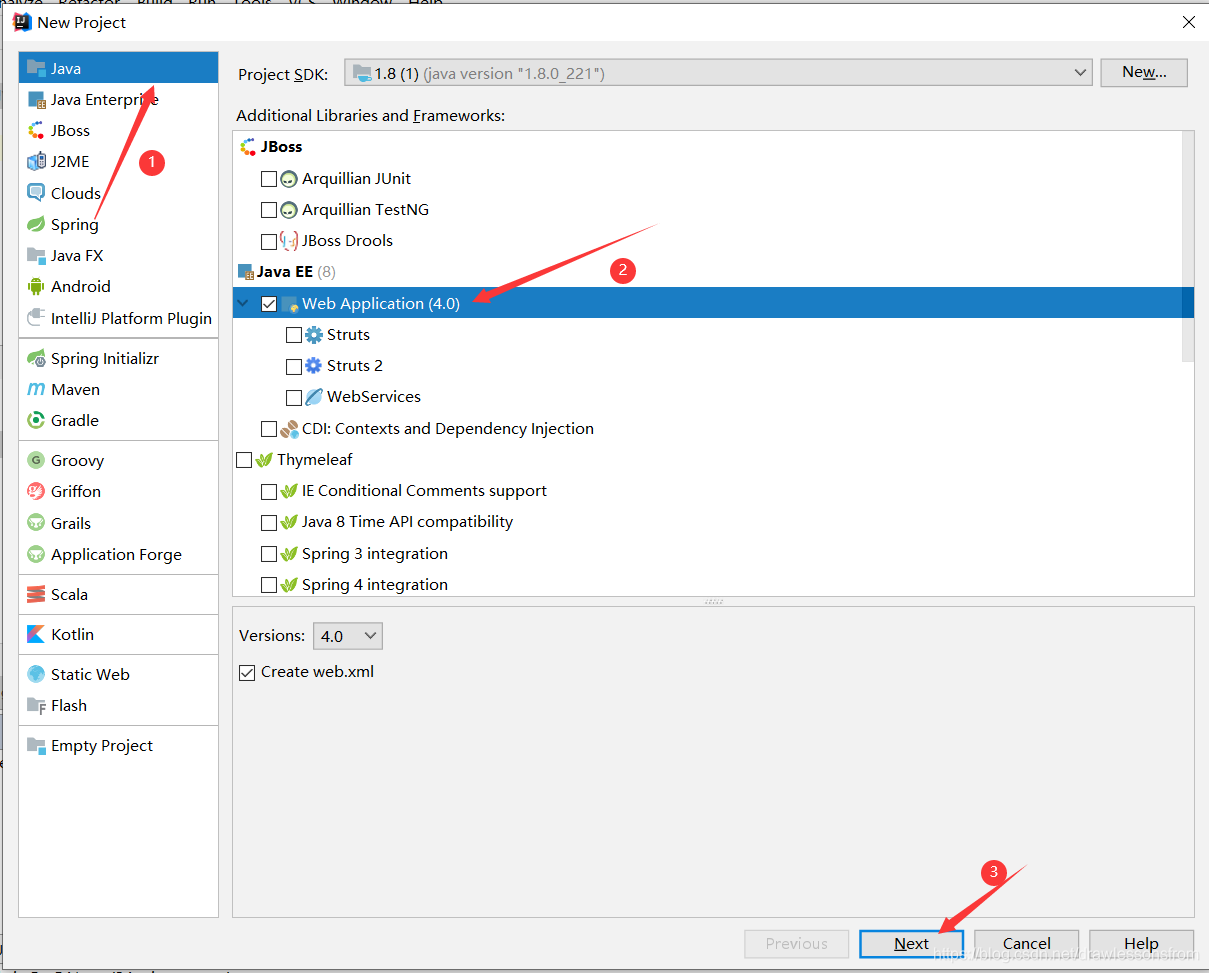Check the WebServices checkbox
The width and height of the screenshot is (1209, 973).
293,396
